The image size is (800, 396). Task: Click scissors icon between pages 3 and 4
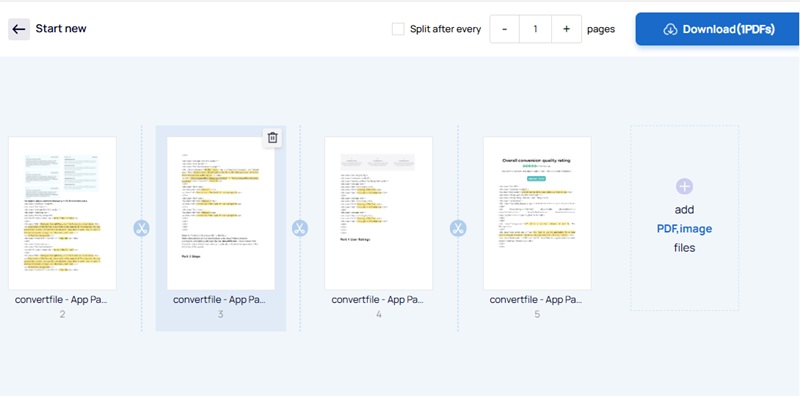[x=300, y=228]
